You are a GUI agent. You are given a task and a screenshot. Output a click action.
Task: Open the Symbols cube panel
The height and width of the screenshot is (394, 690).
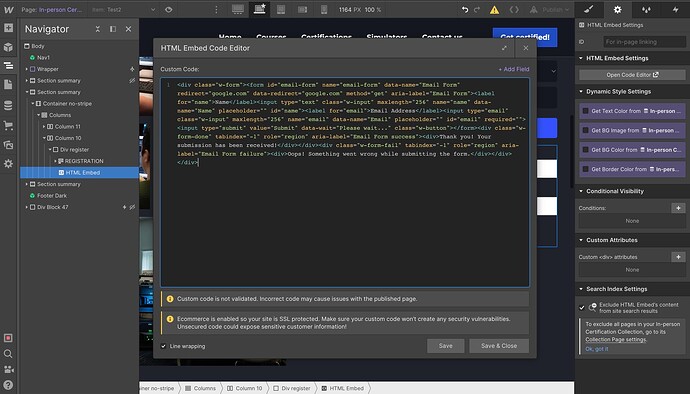coord(8,47)
